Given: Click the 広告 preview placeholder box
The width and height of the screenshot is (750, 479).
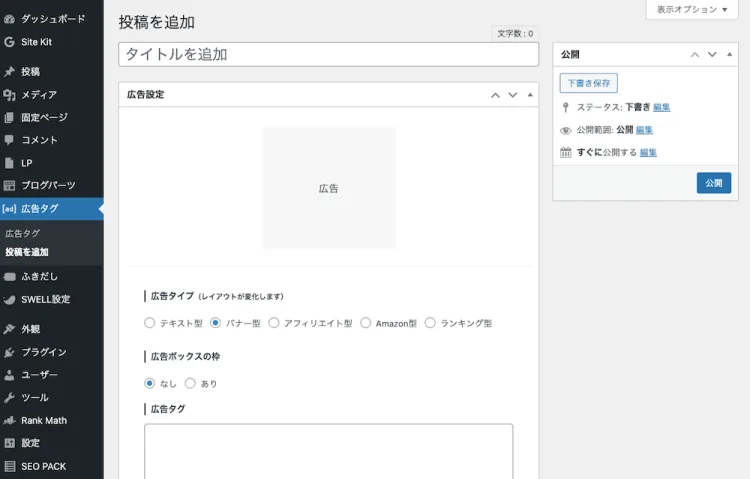Looking at the screenshot, I should [x=329, y=188].
